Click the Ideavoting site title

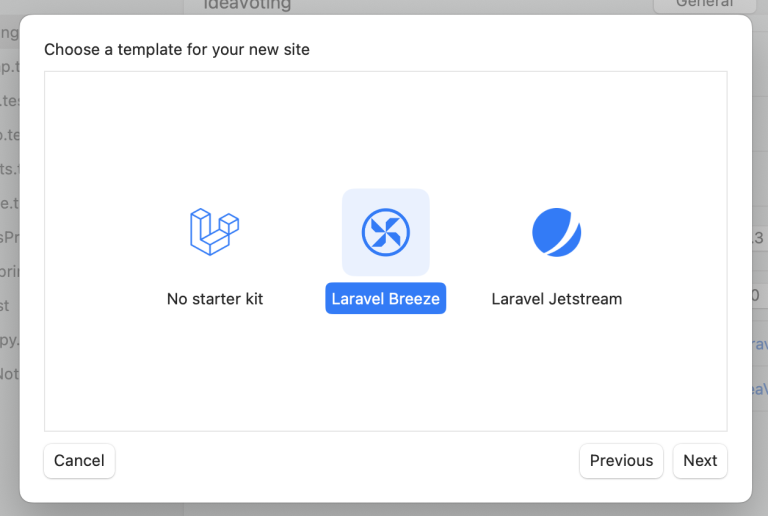point(247,5)
